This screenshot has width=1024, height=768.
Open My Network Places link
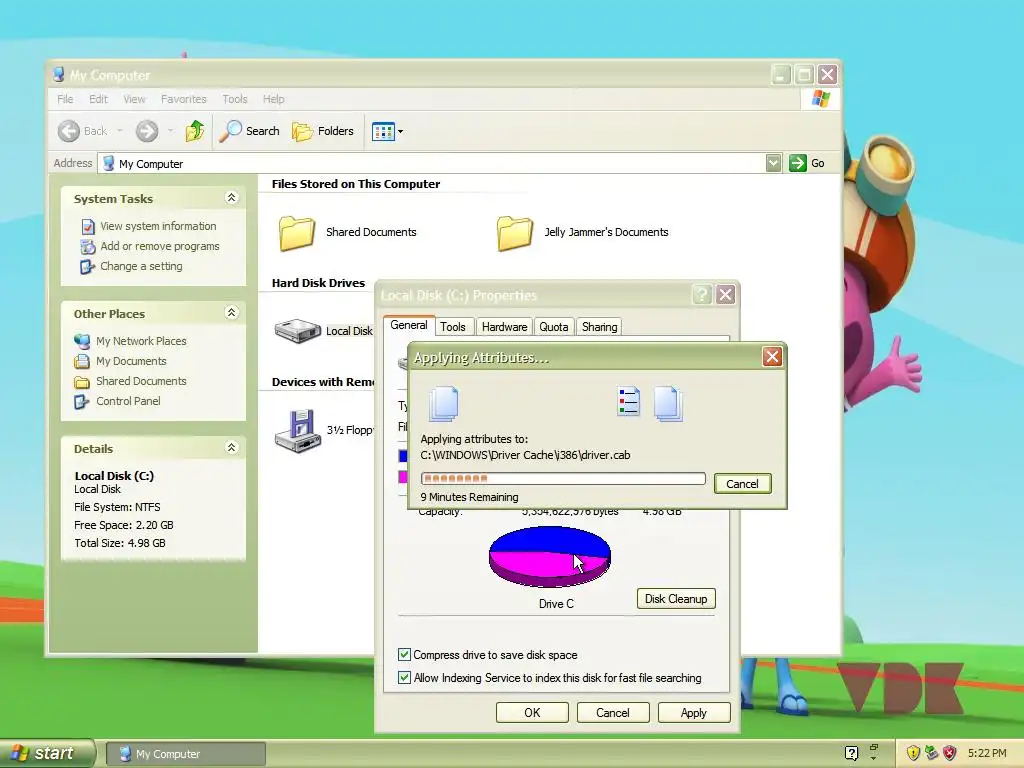(x=141, y=341)
